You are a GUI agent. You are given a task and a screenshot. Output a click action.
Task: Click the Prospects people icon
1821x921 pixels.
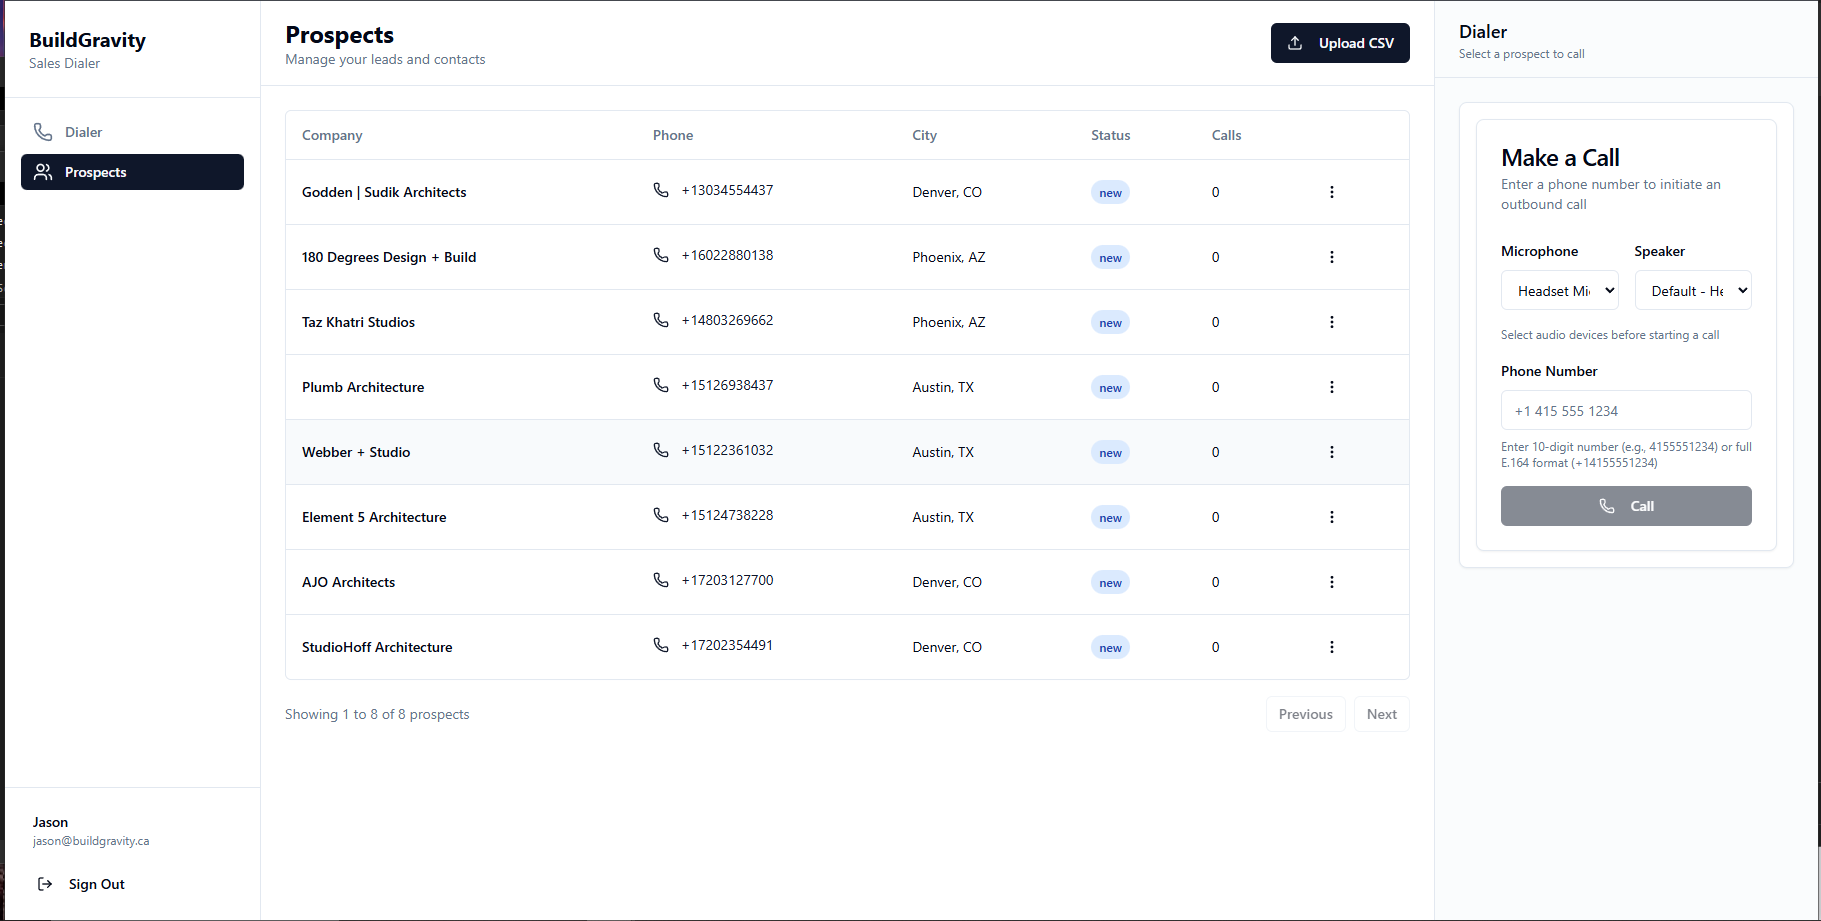[x=43, y=171]
